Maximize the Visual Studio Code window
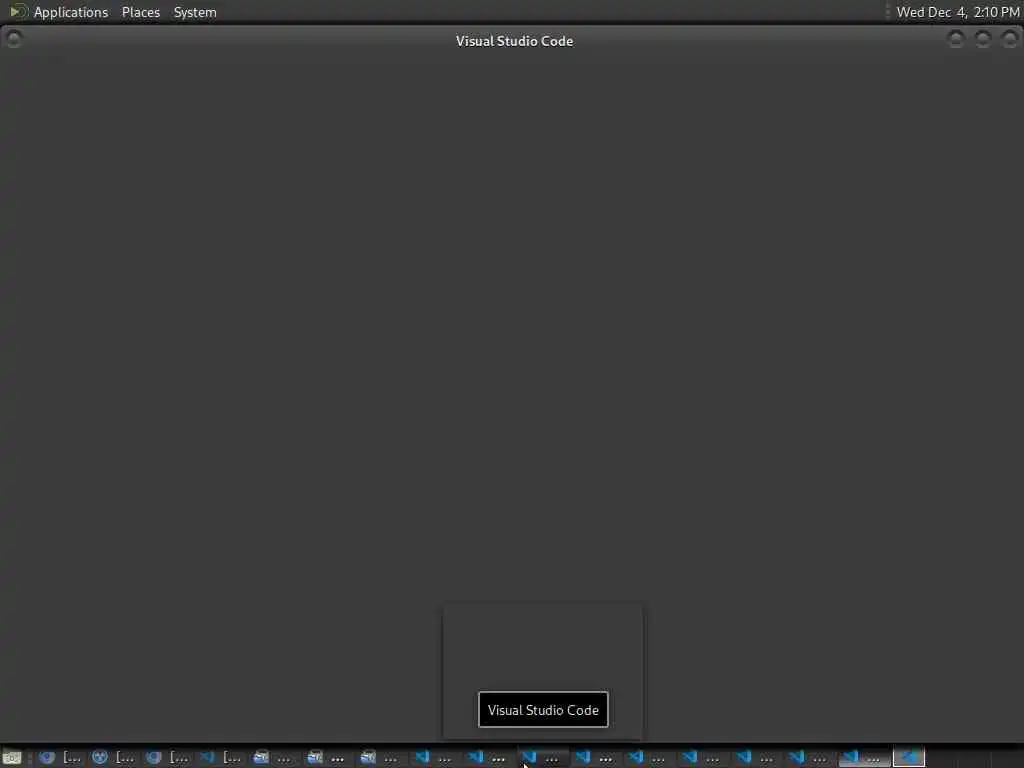 983,39
